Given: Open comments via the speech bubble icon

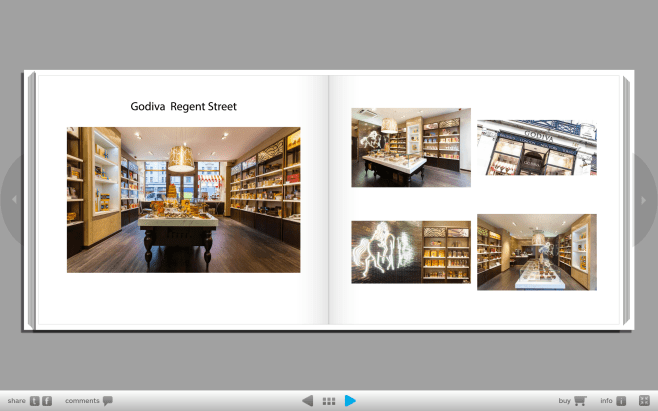Looking at the screenshot, I should (x=108, y=401).
